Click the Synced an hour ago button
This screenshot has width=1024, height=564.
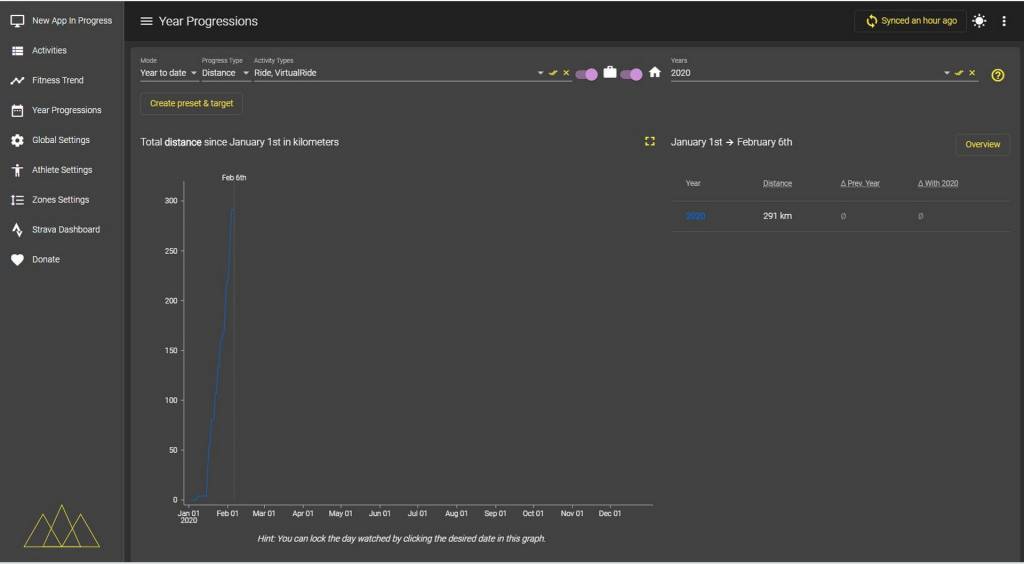pos(910,21)
